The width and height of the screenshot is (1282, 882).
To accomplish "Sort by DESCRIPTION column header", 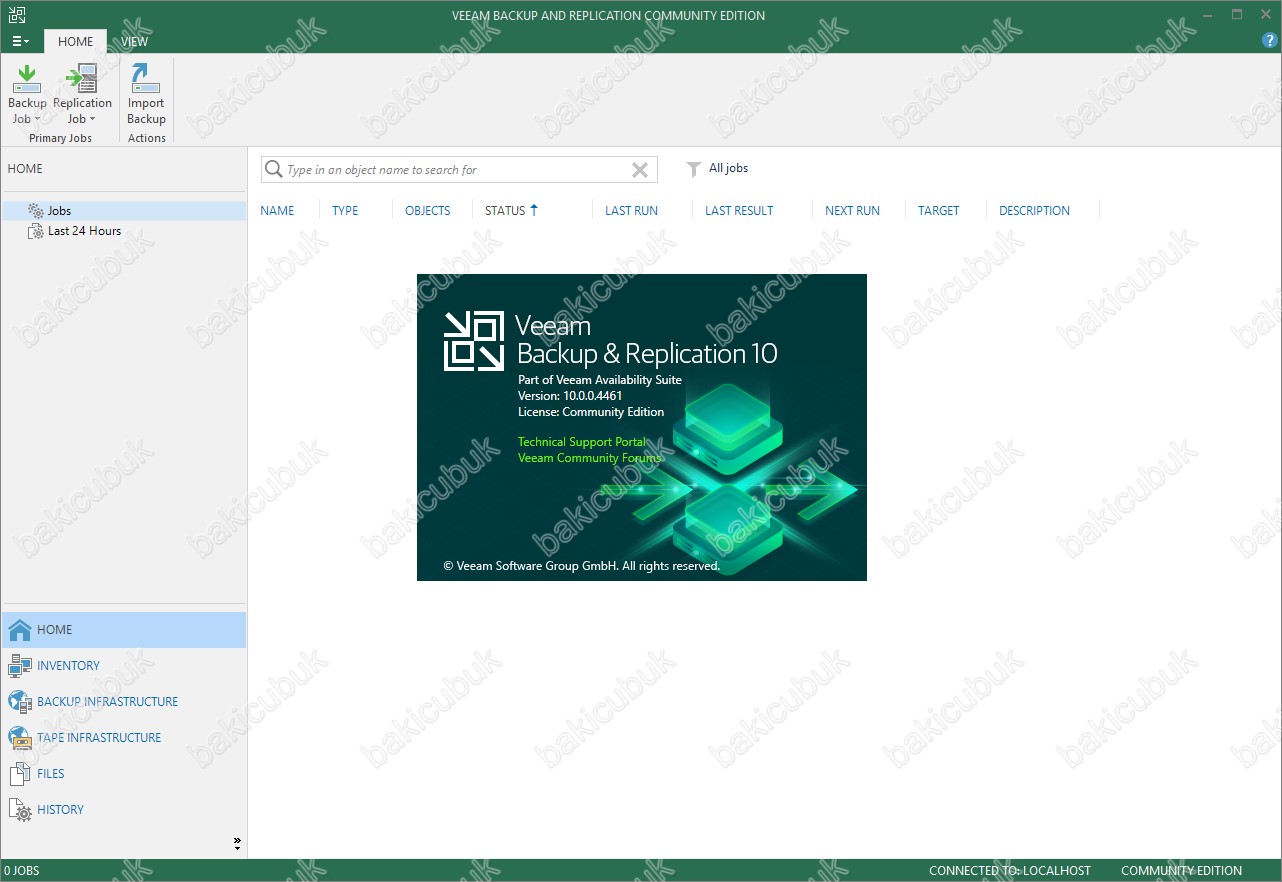I will tap(1034, 211).
